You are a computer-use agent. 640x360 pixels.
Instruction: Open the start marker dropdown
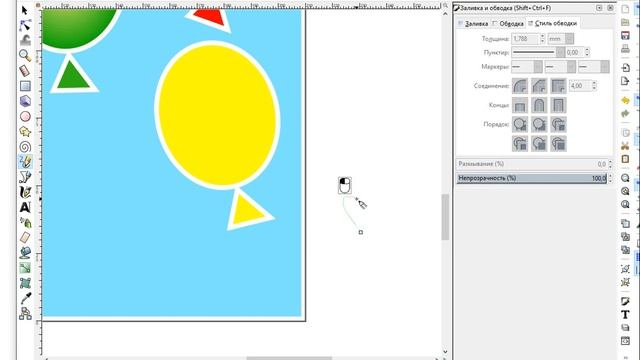click(x=527, y=67)
